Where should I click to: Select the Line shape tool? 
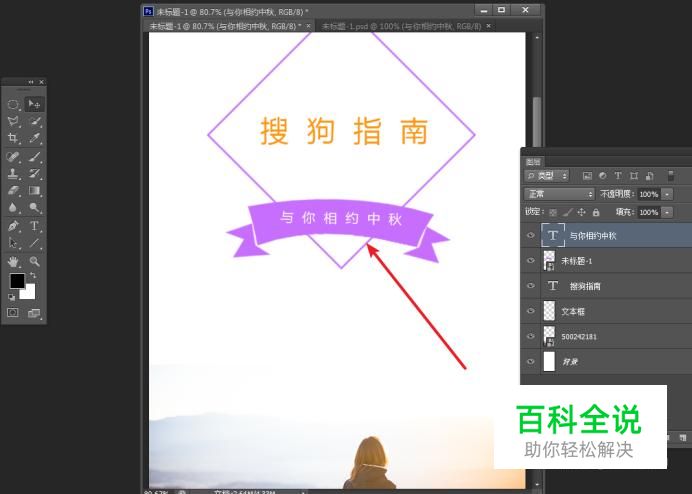(34, 243)
